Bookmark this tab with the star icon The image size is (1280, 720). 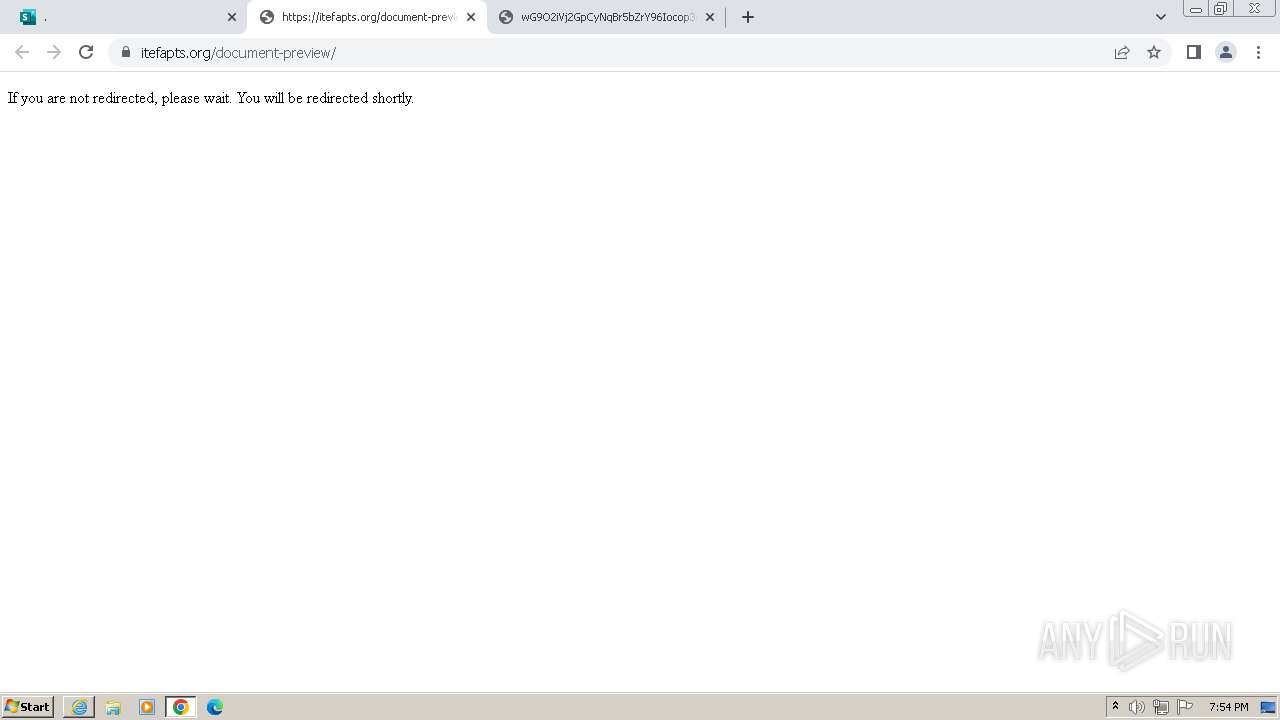tap(1154, 52)
